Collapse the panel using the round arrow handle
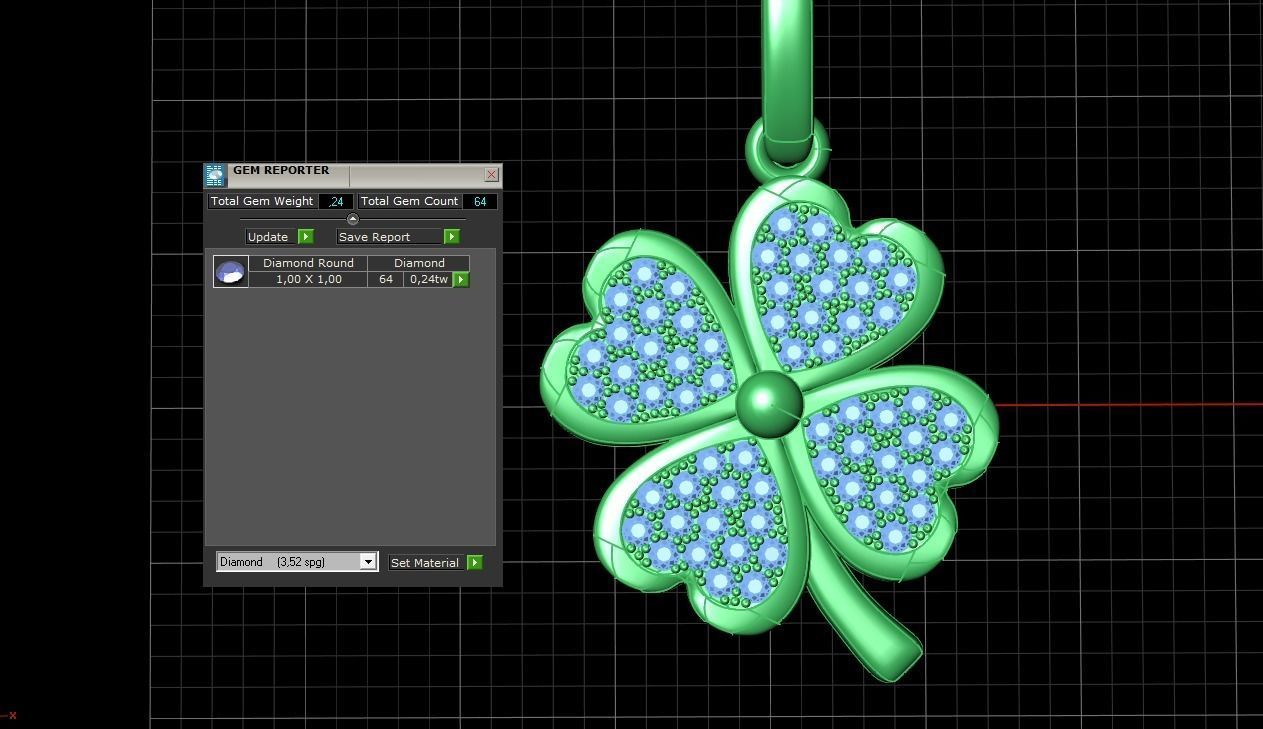The height and width of the screenshot is (729, 1263). [x=352, y=219]
